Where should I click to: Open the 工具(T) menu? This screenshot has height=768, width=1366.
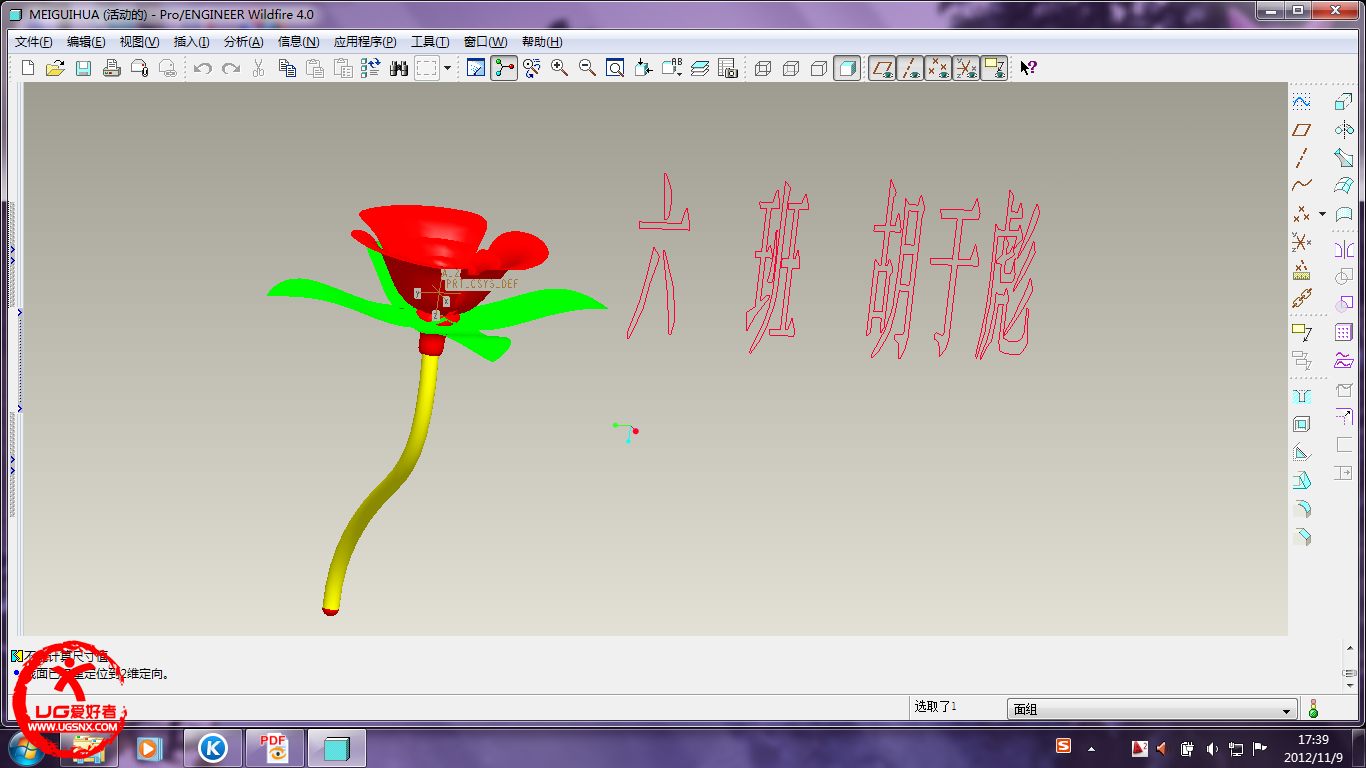click(x=430, y=42)
